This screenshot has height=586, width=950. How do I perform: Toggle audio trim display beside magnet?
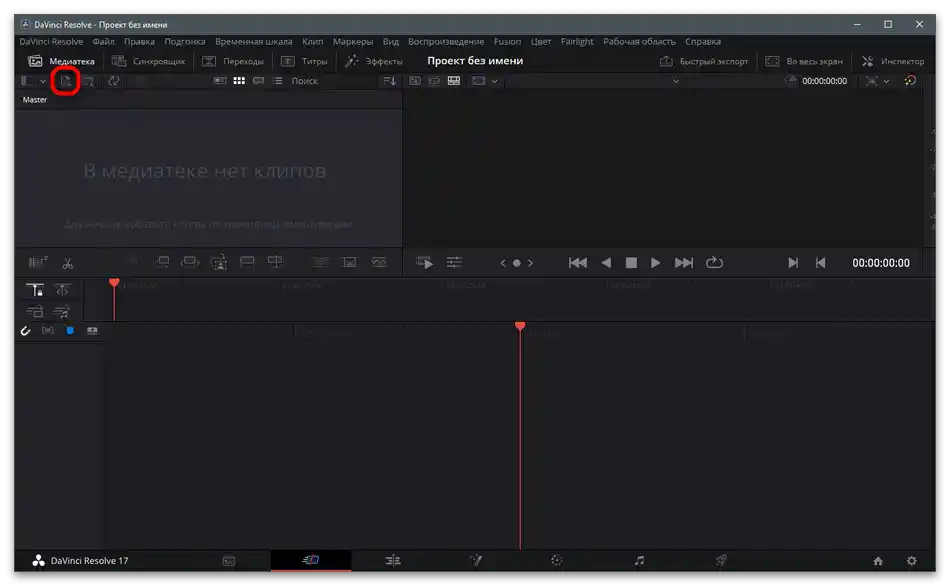[x=48, y=330]
